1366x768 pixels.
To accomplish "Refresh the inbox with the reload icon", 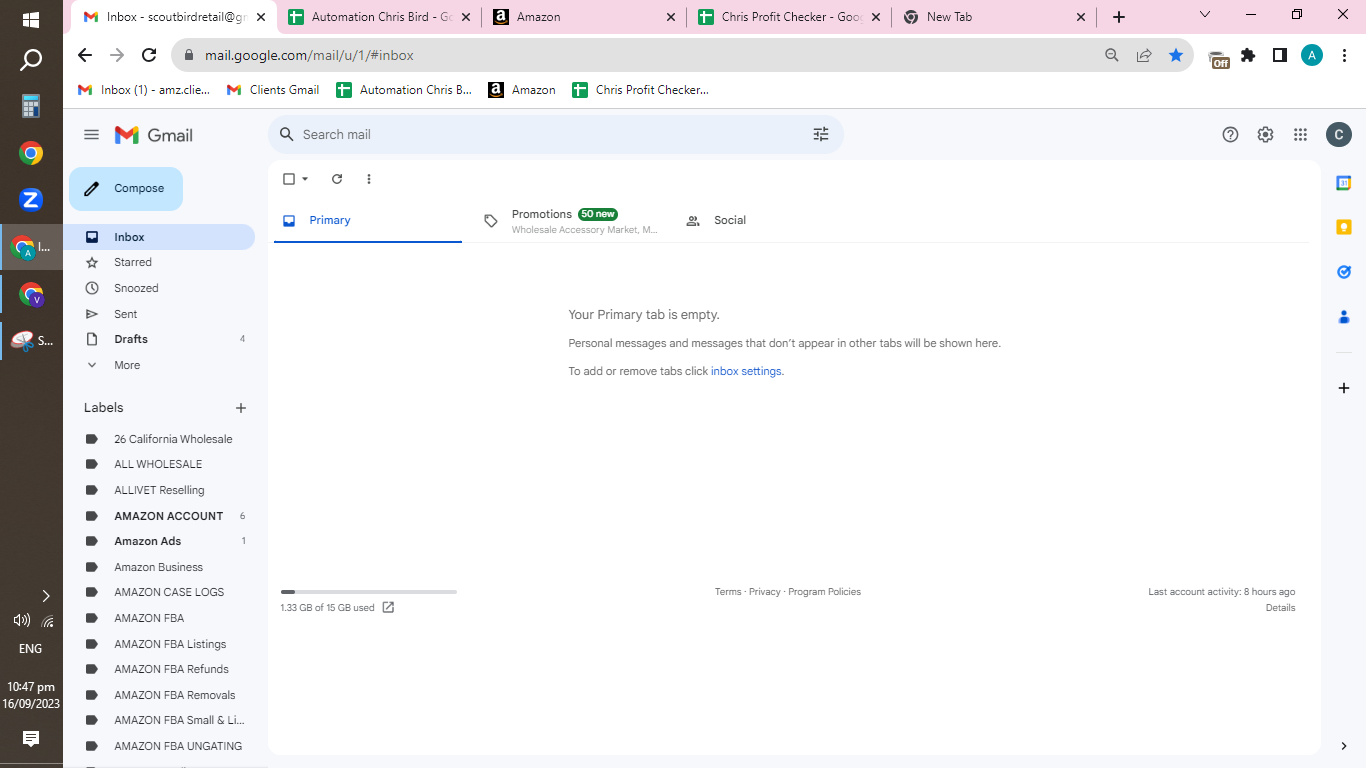I will tap(337, 179).
